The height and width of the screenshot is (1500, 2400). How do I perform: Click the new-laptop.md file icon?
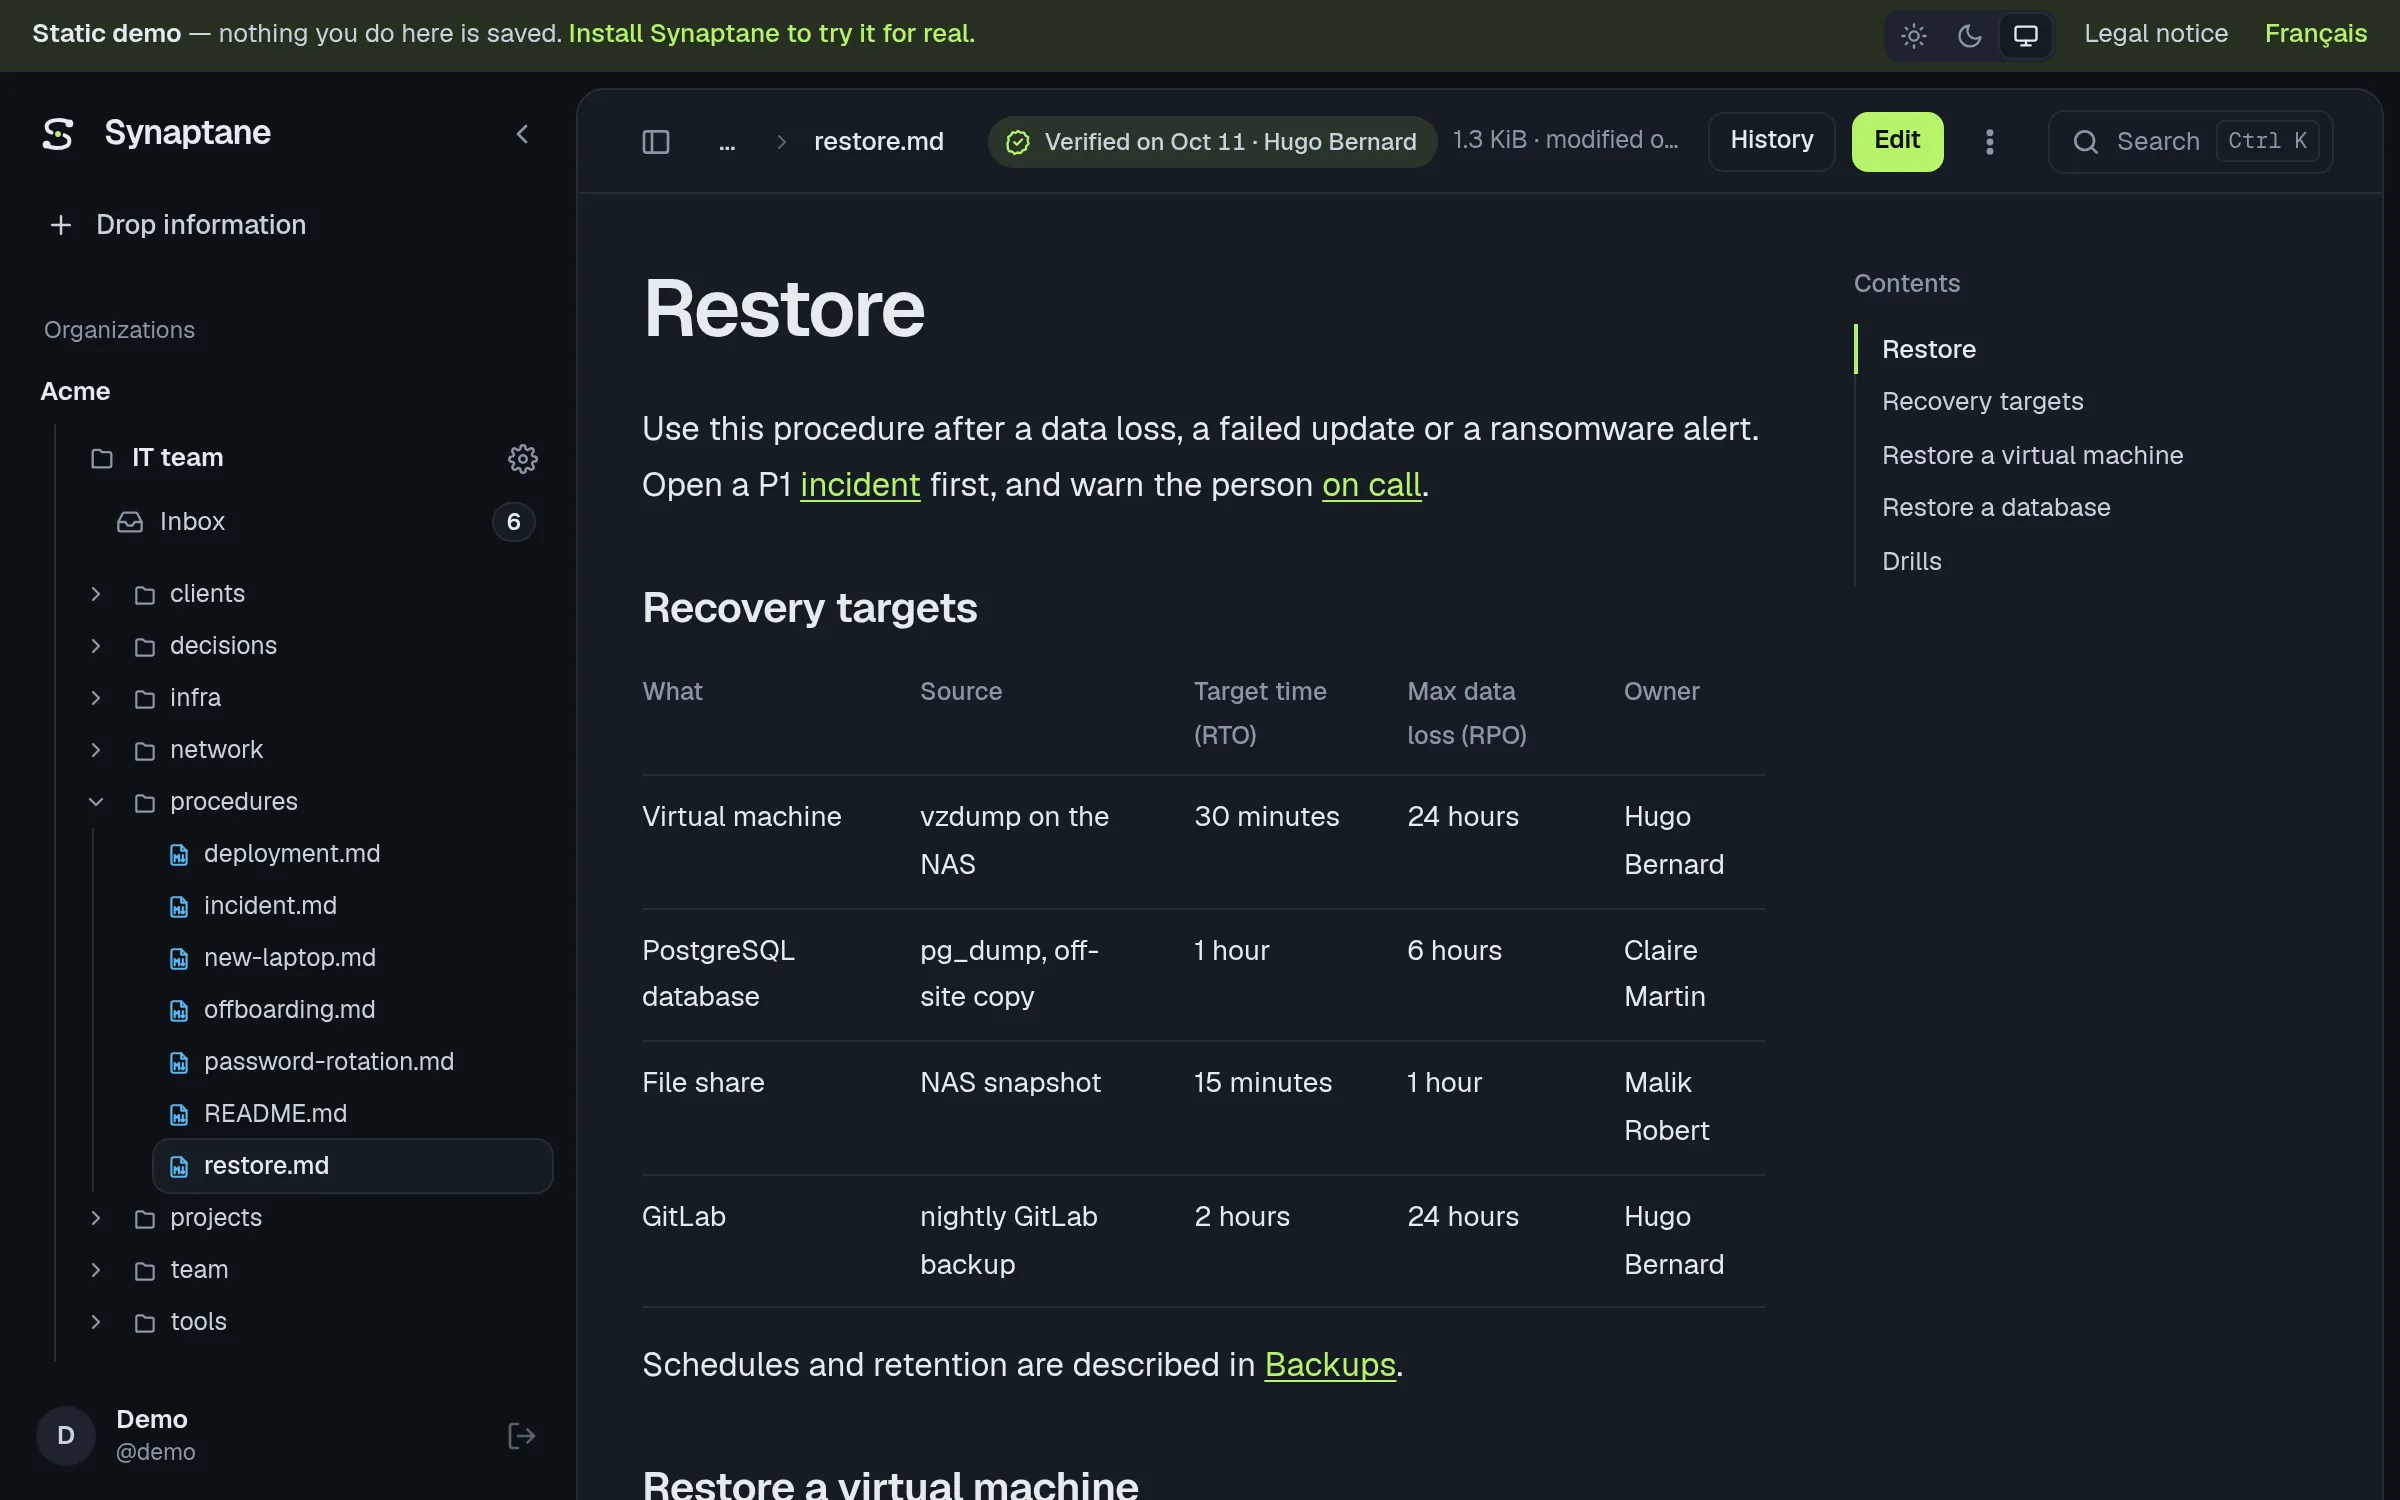pyautogui.click(x=179, y=958)
